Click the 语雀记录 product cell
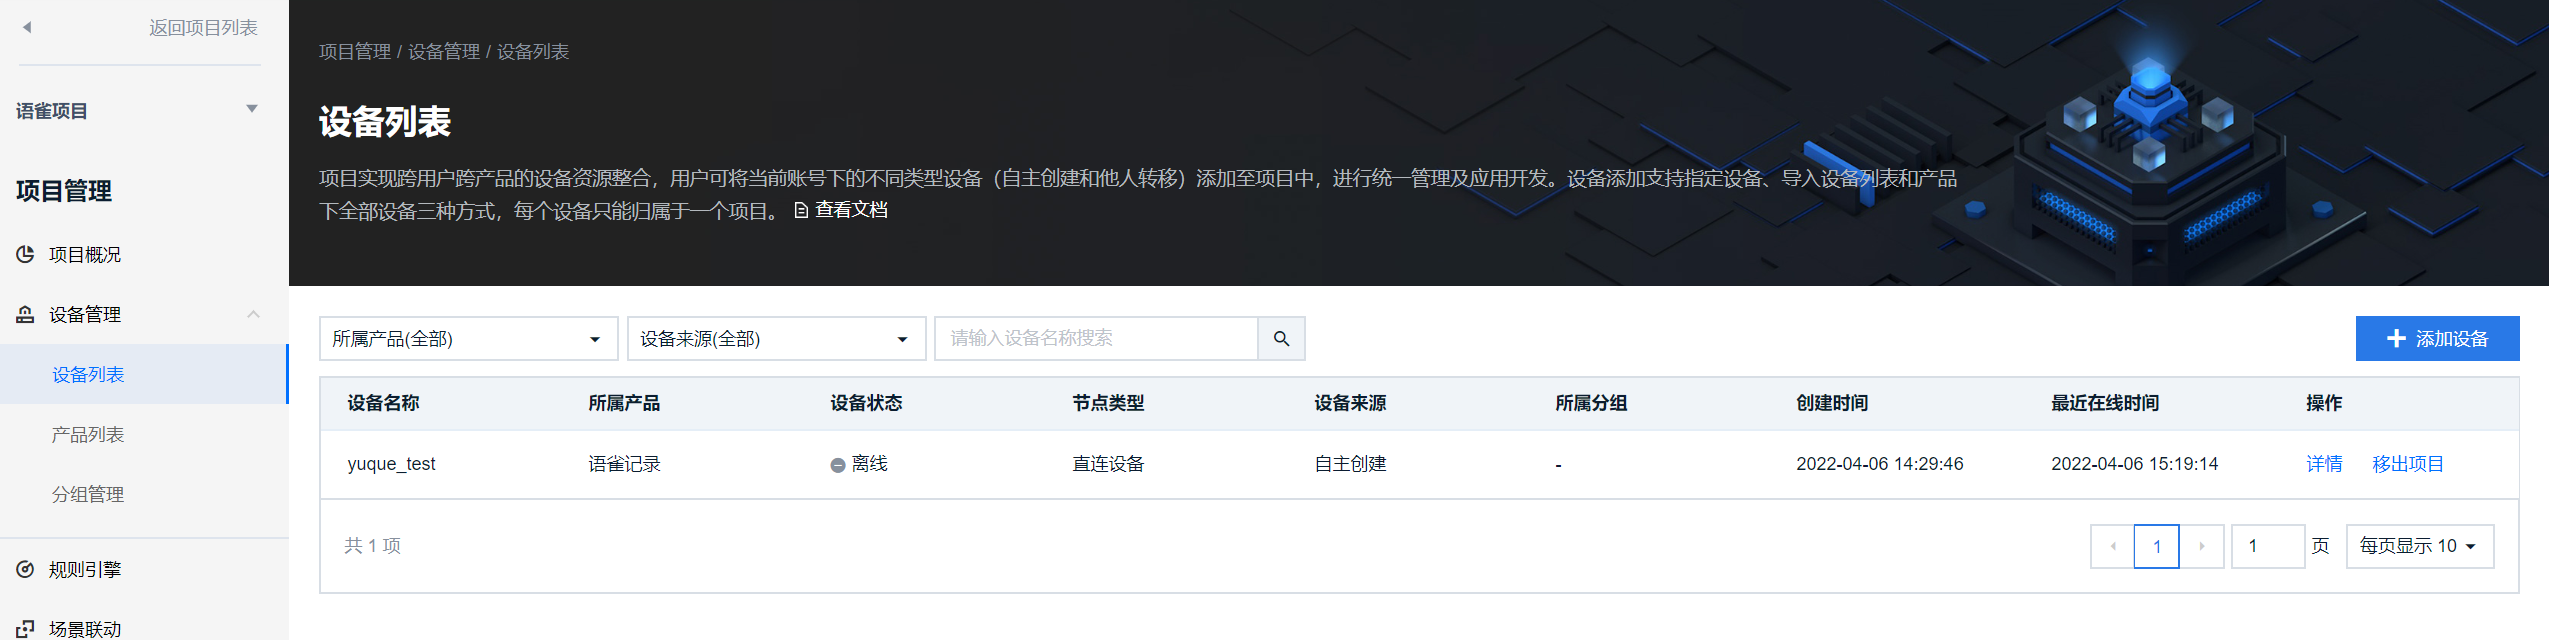Screen dimensions: 2549x640 point(624,464)
